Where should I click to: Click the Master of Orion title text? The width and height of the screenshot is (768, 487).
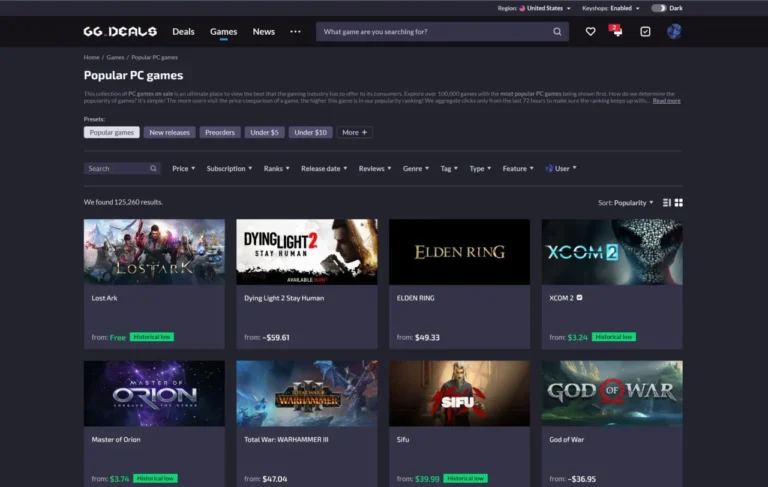coord(116,439)
